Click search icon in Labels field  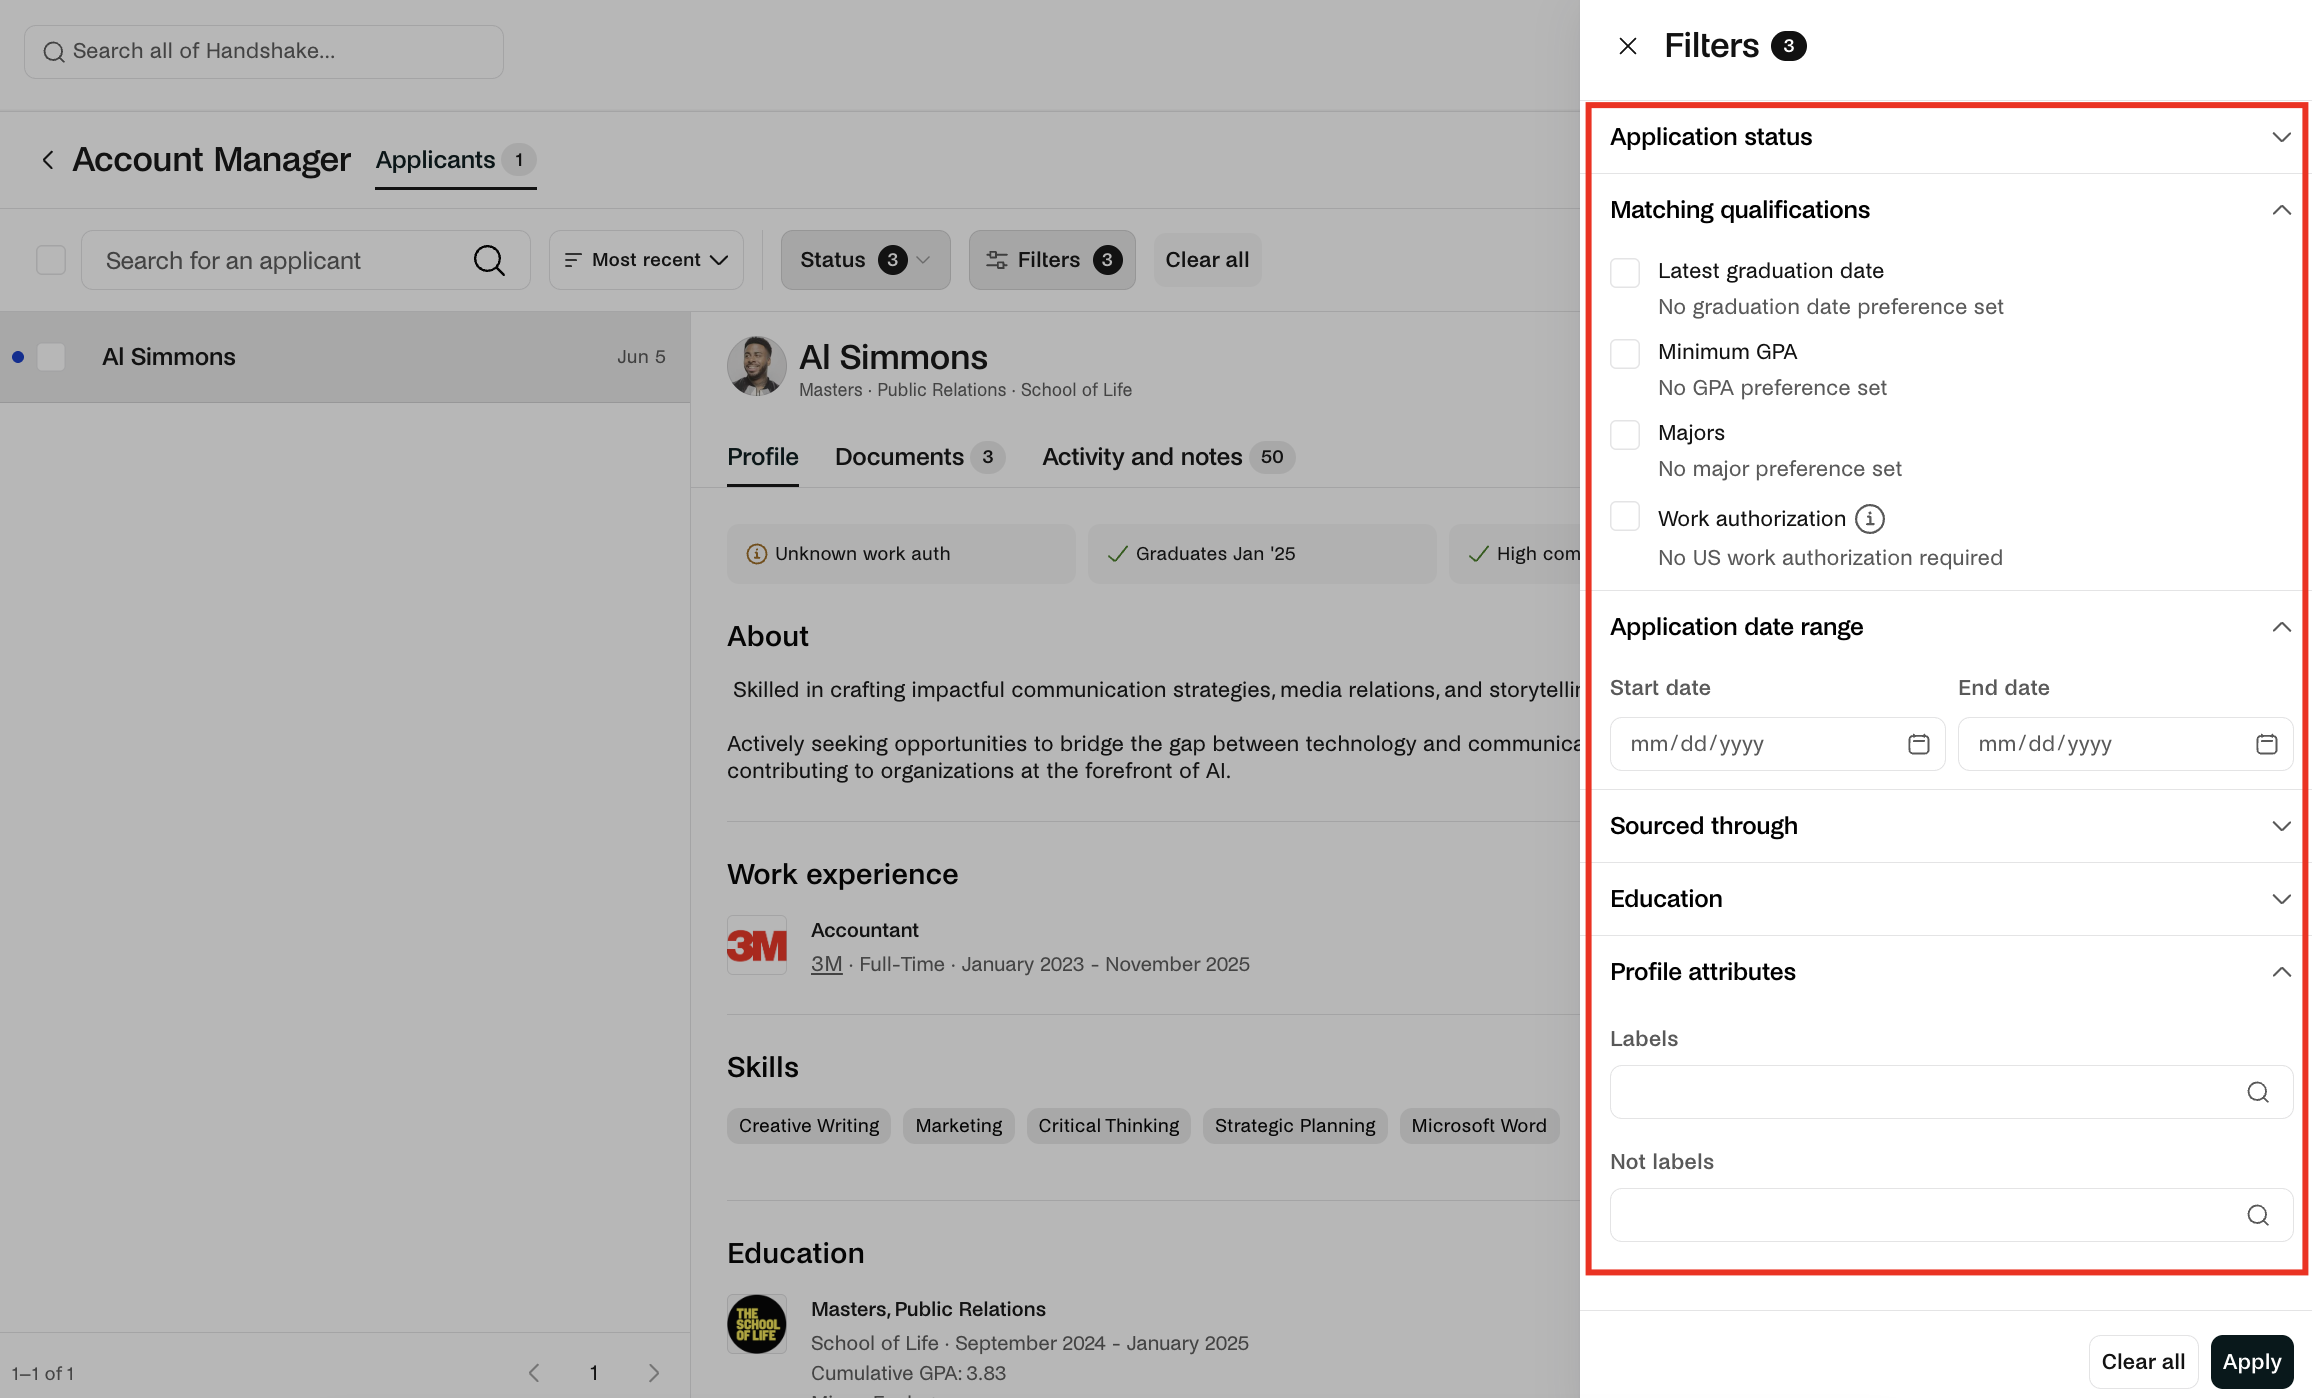[2258, 1092]
